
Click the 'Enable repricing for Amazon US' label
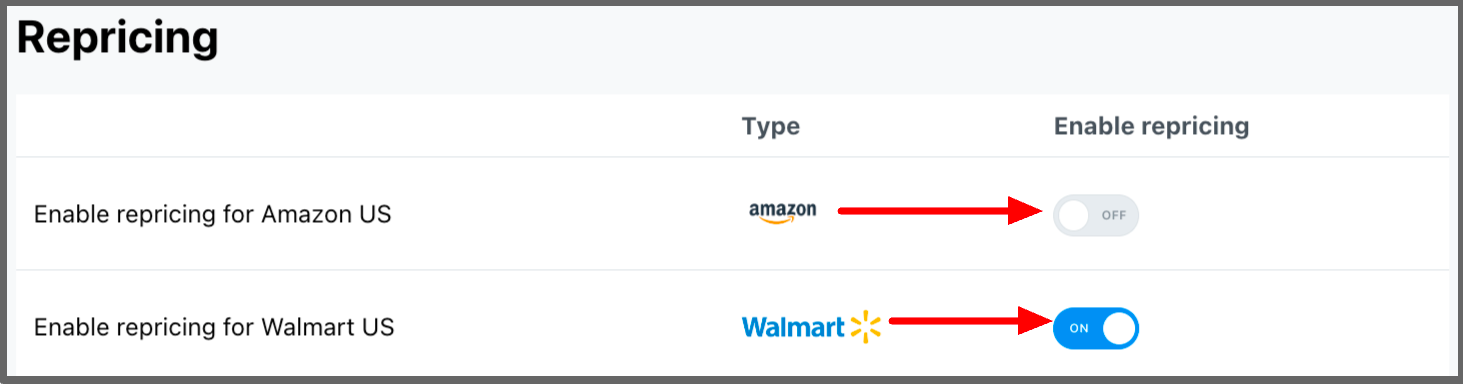point(212,214)
